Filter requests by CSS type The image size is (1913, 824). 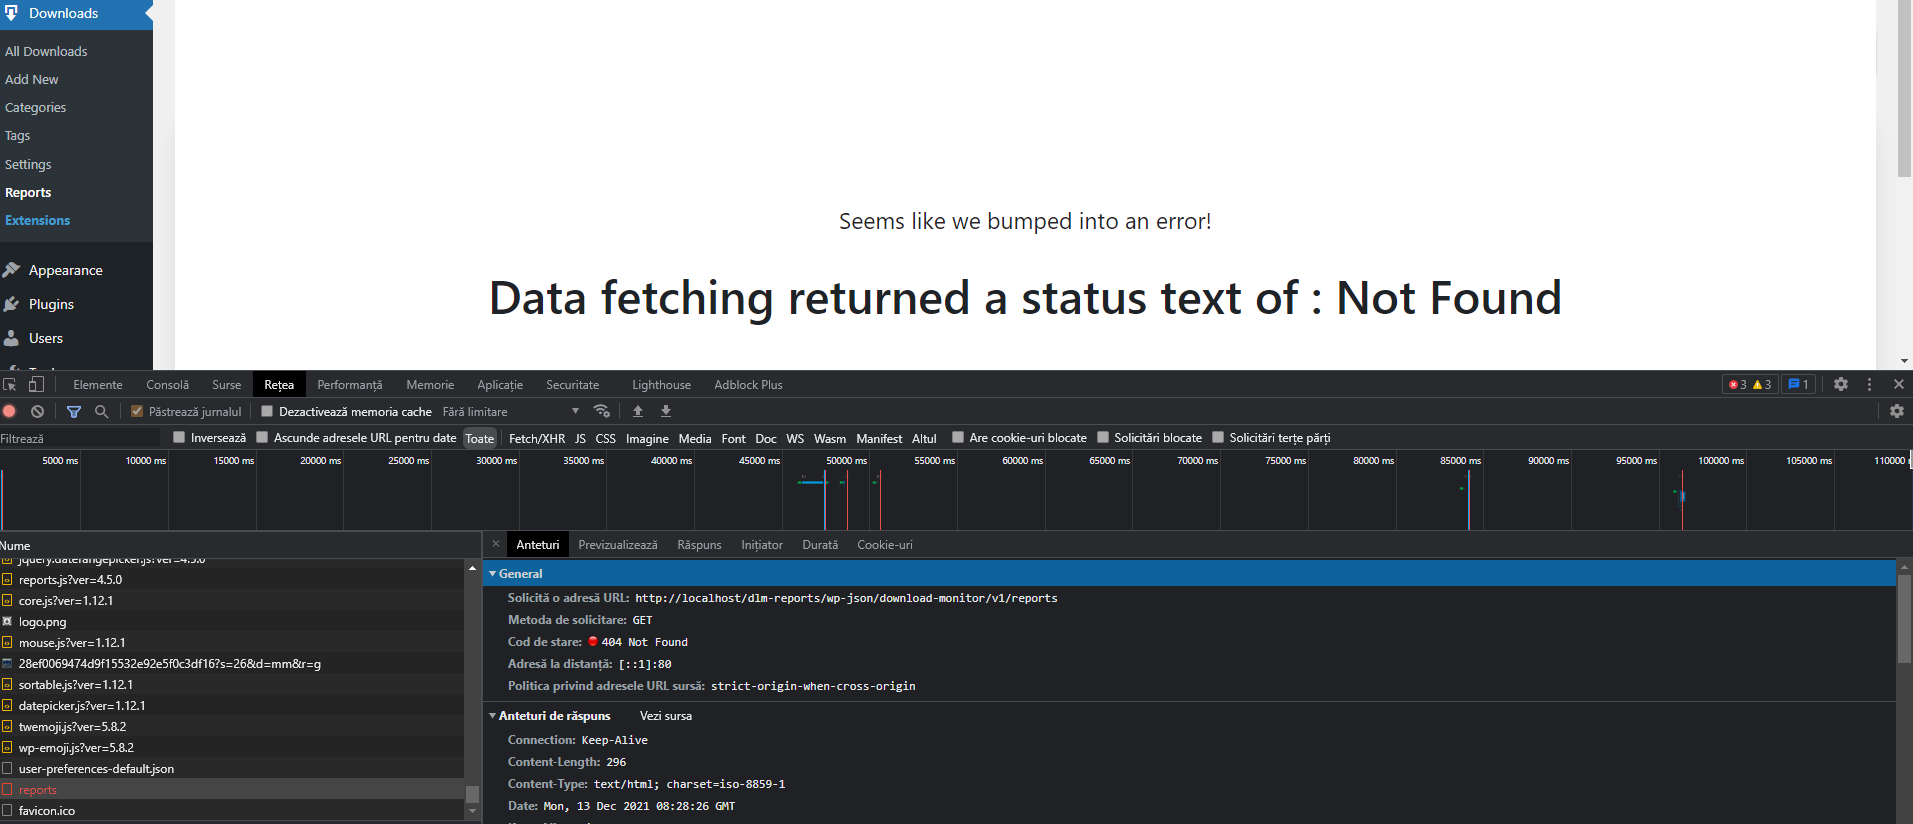point(606,438)
